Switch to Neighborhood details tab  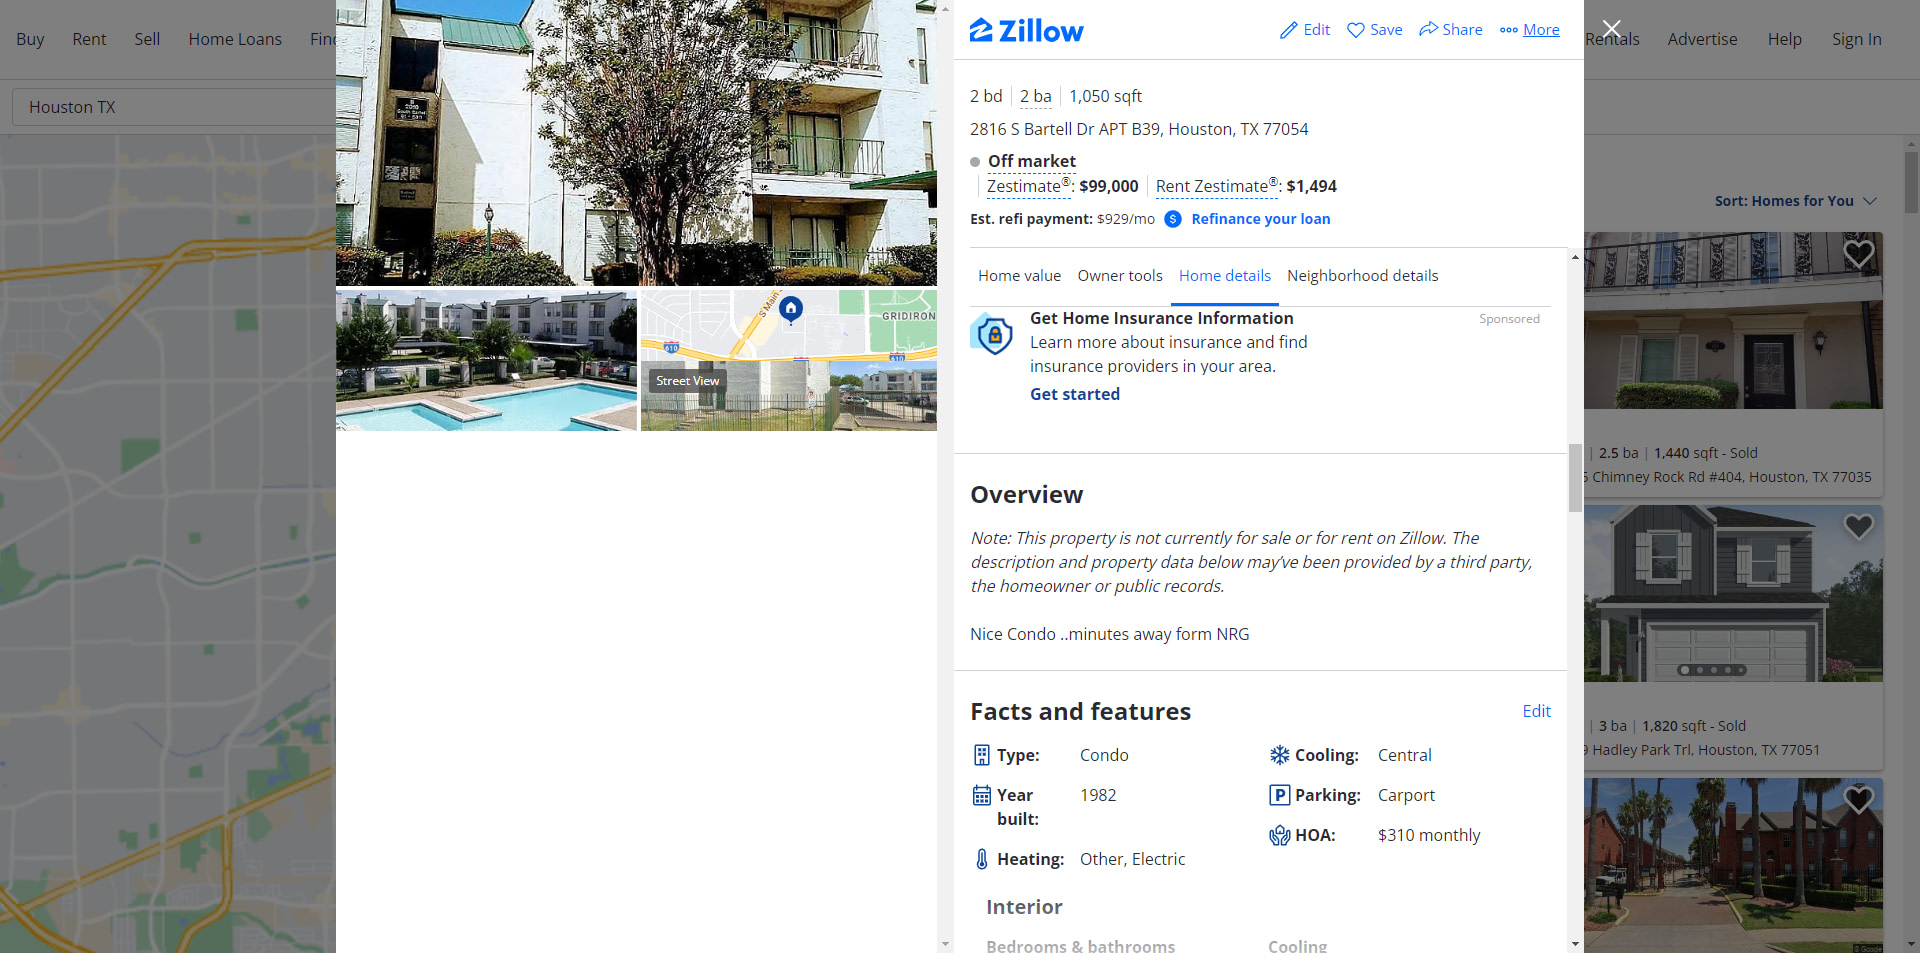[x=1362, y=276]
